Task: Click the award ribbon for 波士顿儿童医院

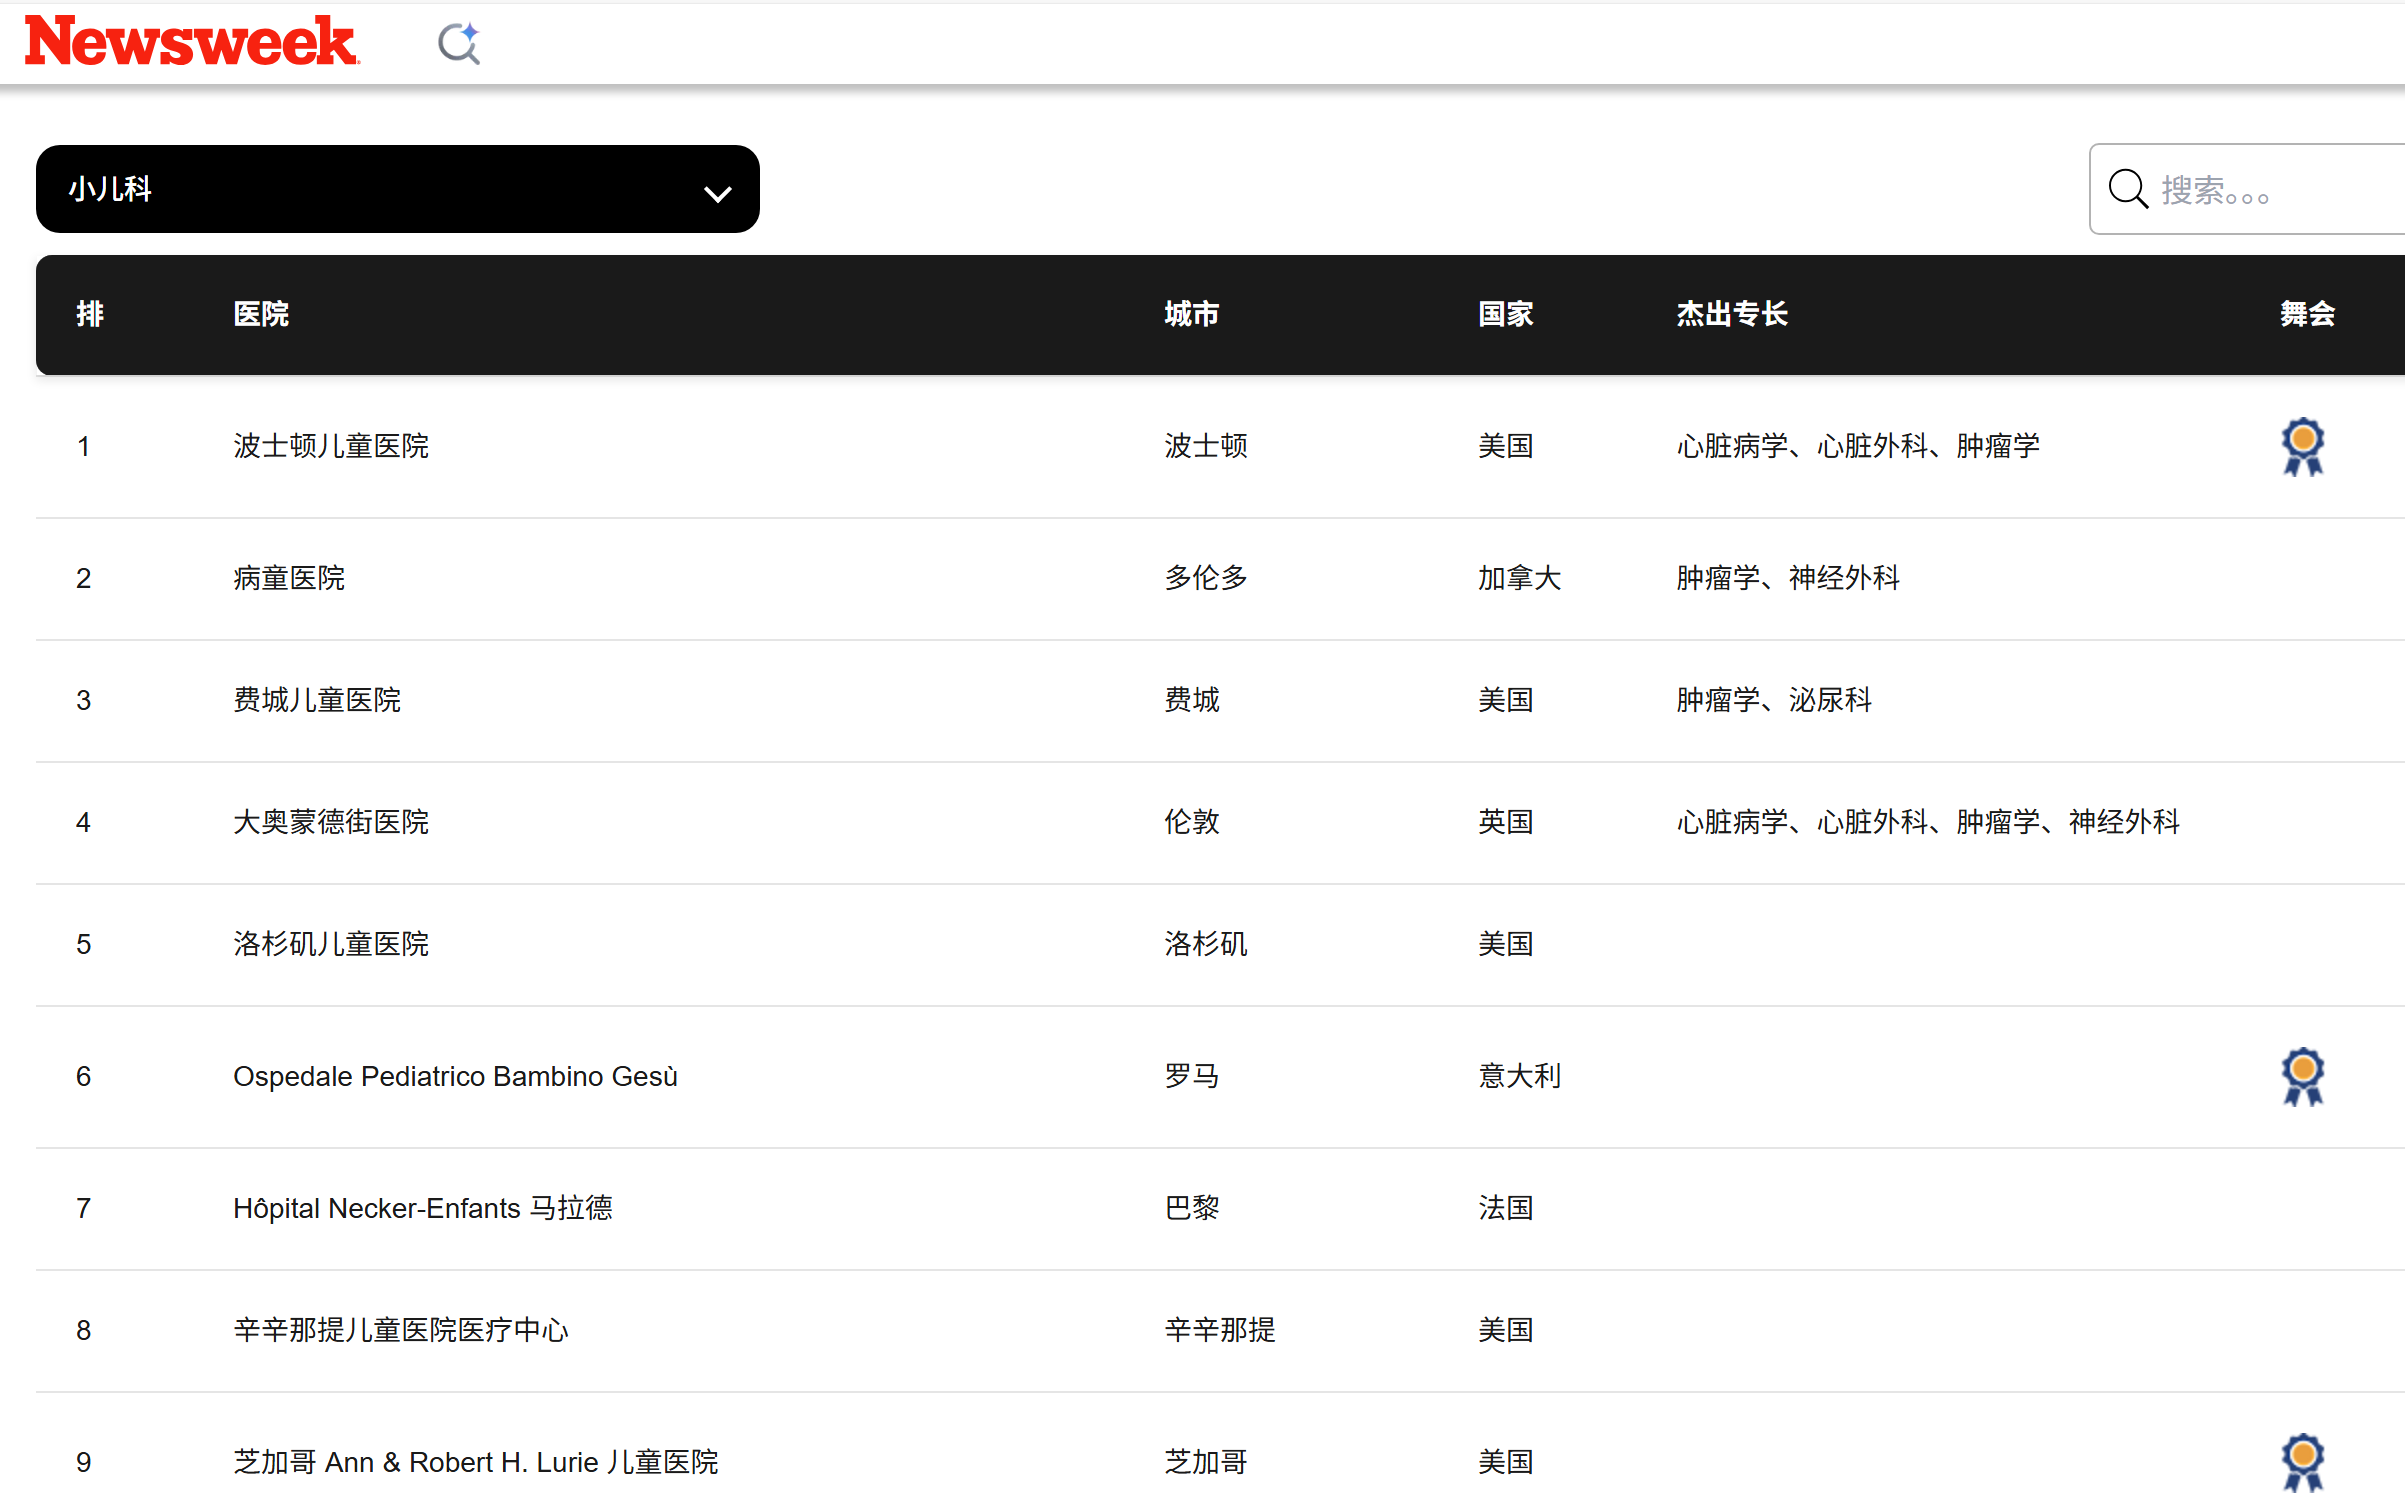Action: click(x=2302, y=446)
